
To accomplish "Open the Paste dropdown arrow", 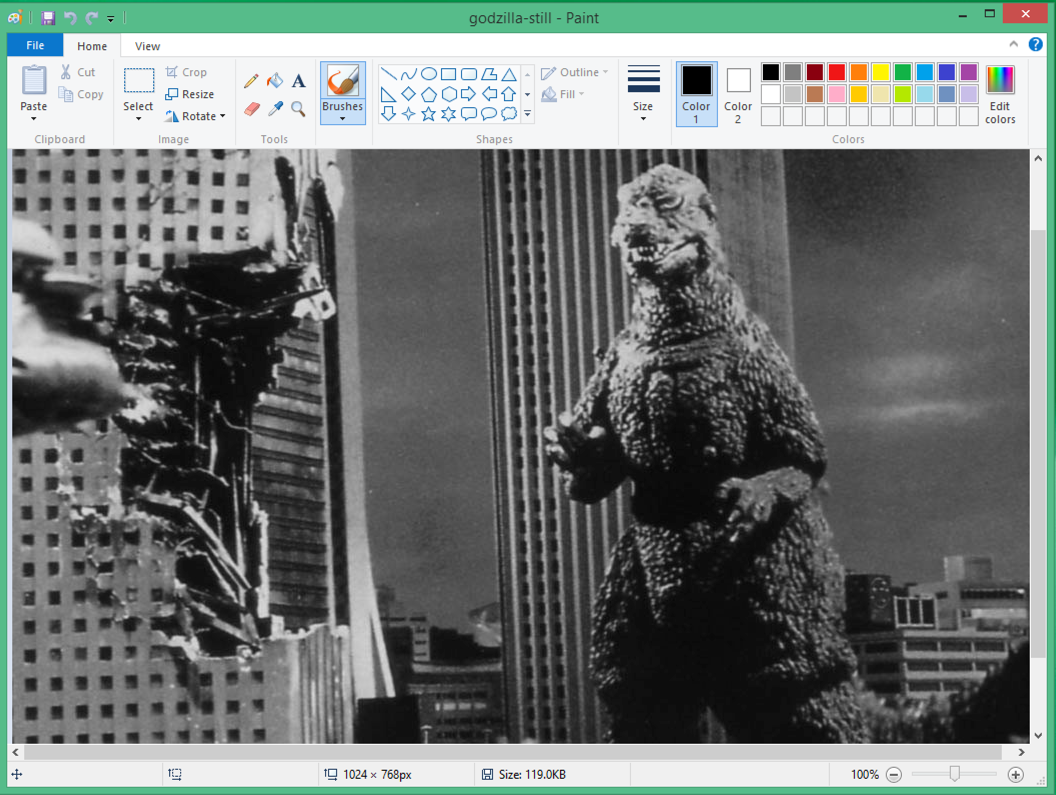I will [34, 119].
